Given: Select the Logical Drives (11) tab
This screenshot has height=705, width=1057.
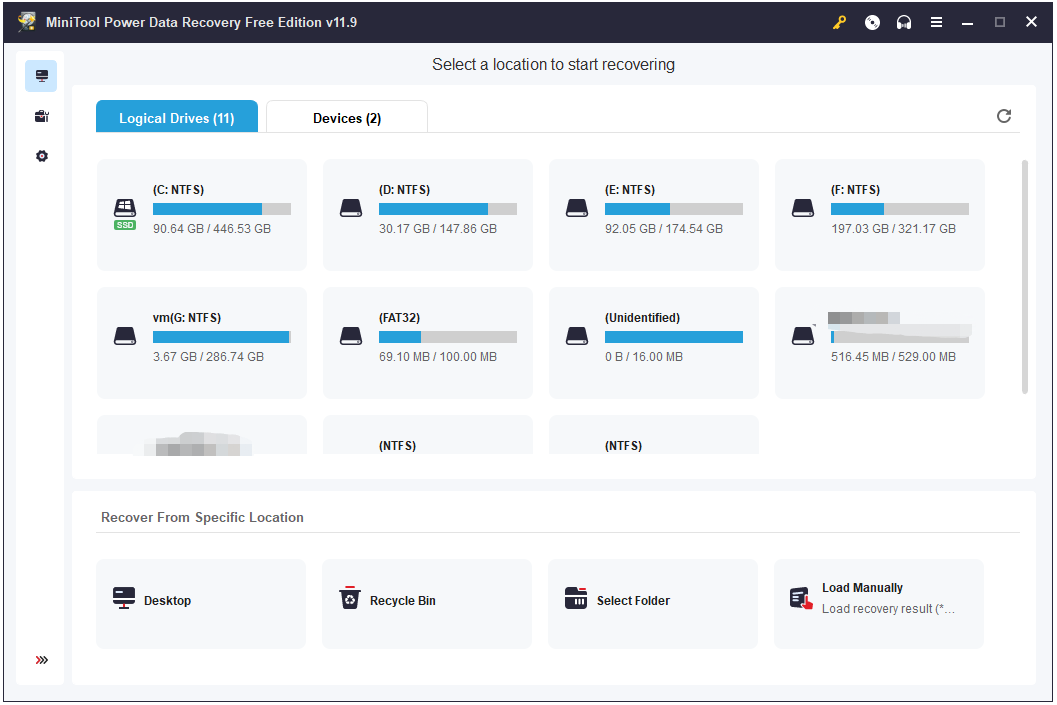Looking at the screenshot, I should pos(176,118).
